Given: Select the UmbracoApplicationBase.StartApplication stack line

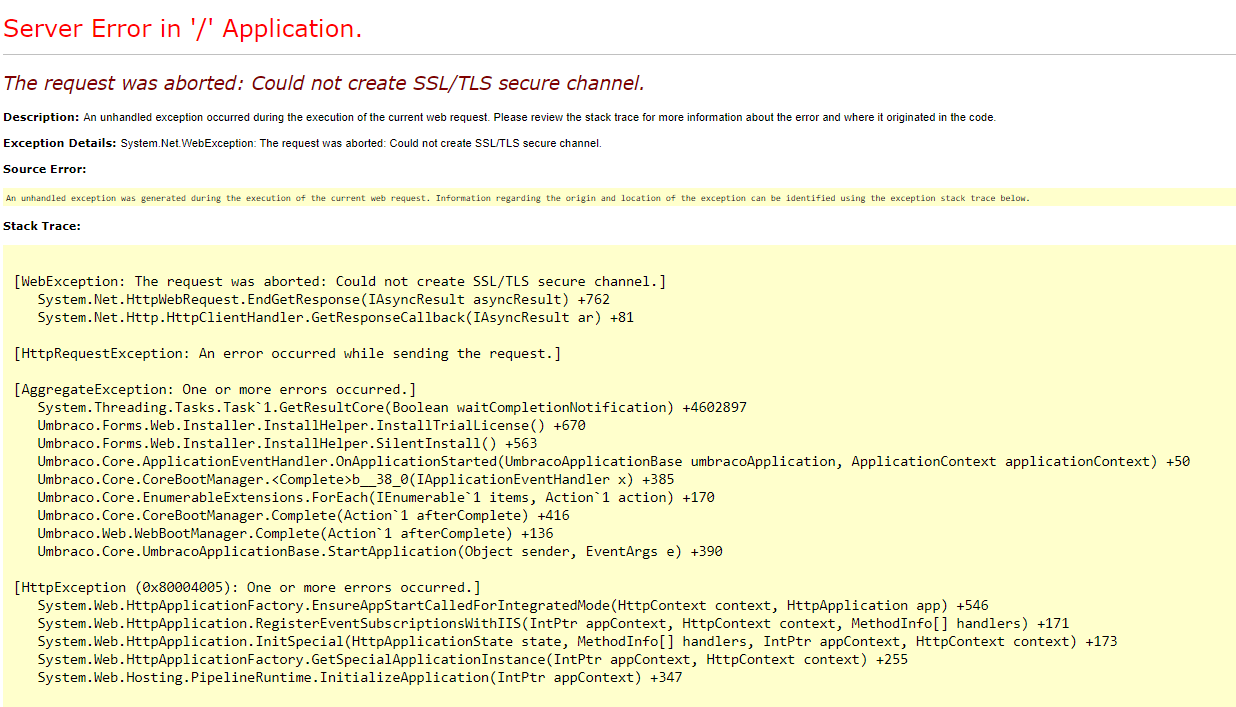Looking at the screenshot, I should (x=380, y=551).
